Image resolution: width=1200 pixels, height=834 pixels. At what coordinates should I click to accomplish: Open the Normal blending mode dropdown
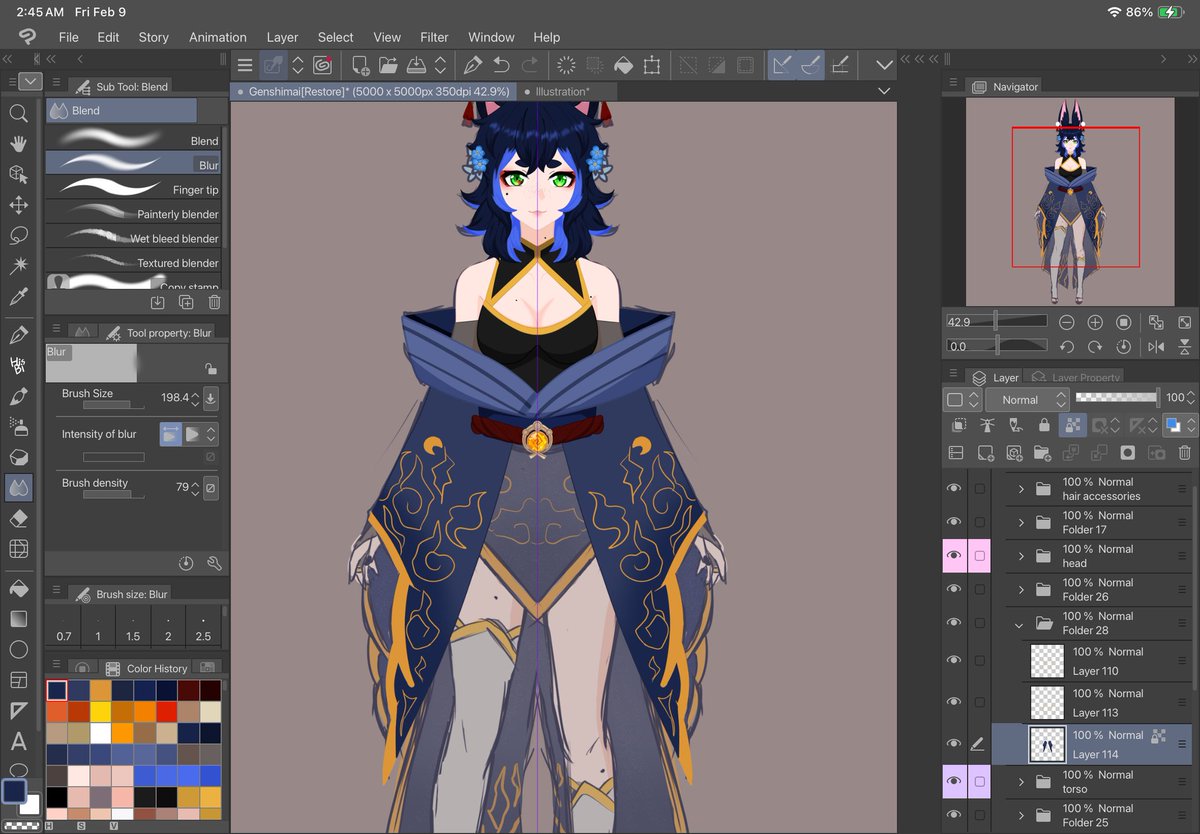pyautogui.click(x=1028, y=399)
